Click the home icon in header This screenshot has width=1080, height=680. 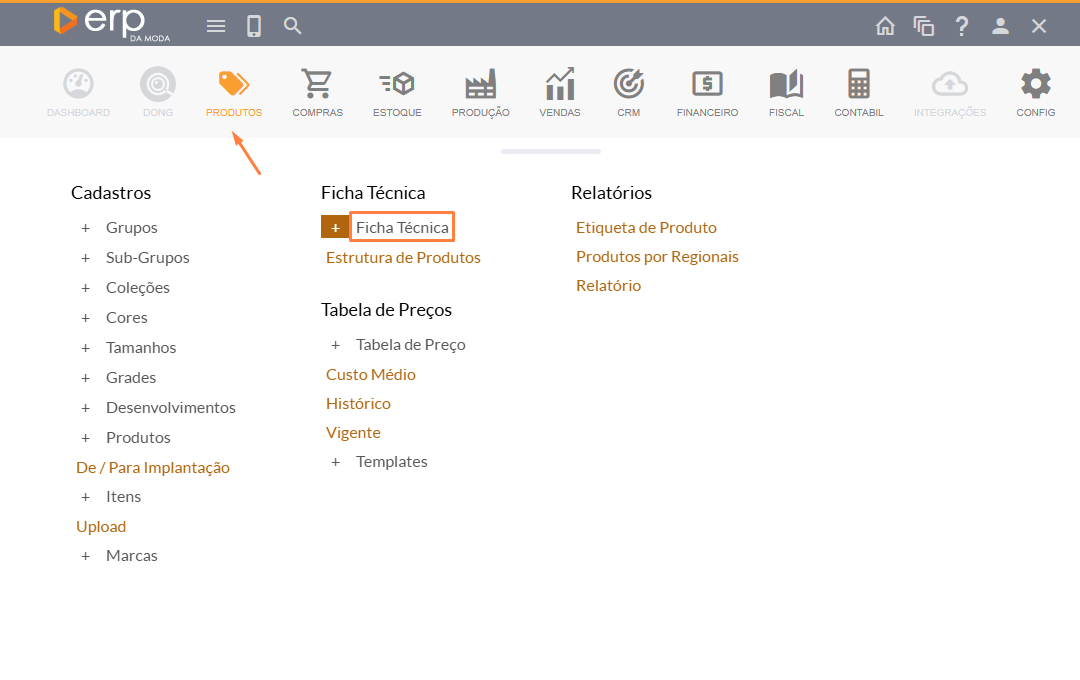(885, 26)
